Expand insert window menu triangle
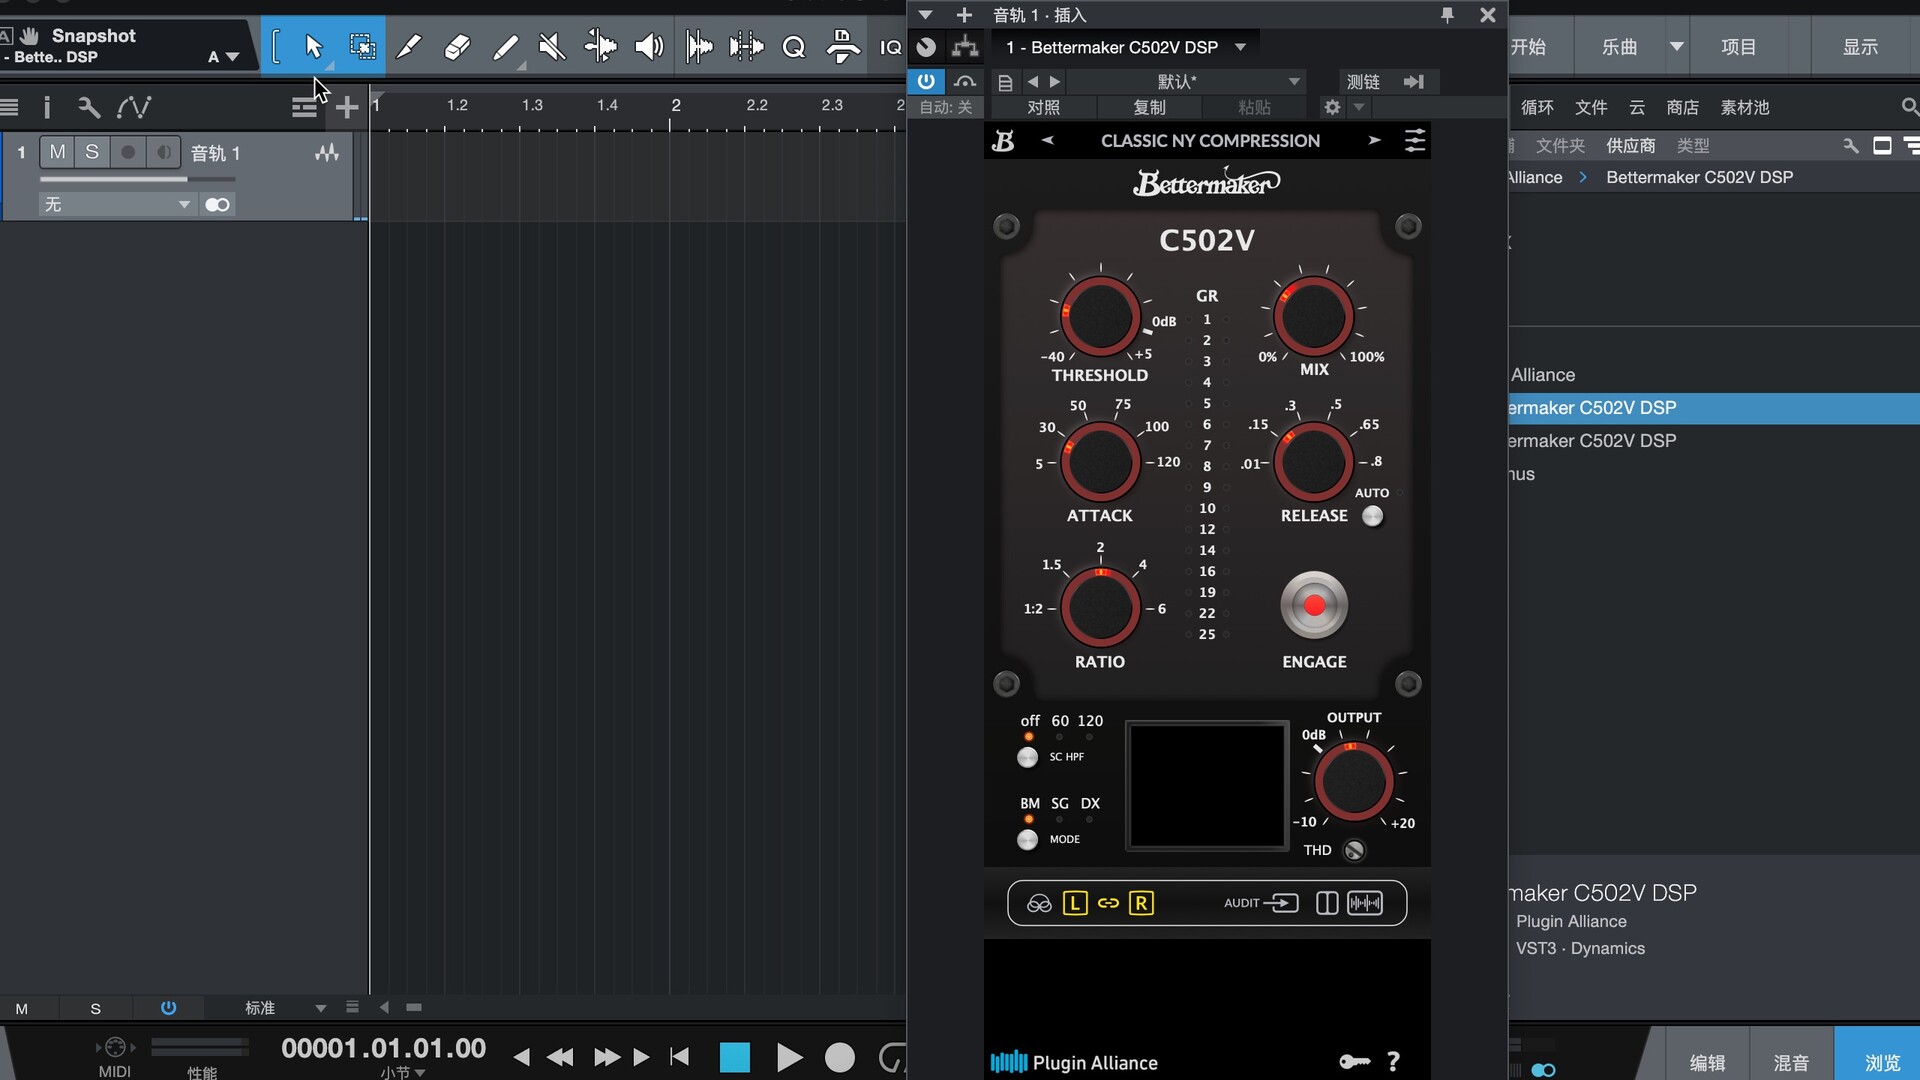The width and height of the screenshot is (1920, 1080). click(925, 15)
